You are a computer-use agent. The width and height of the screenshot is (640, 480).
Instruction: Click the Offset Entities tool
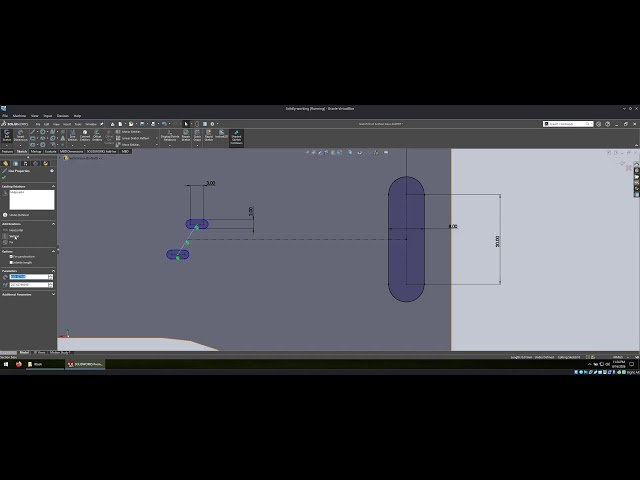coord(97,135)
